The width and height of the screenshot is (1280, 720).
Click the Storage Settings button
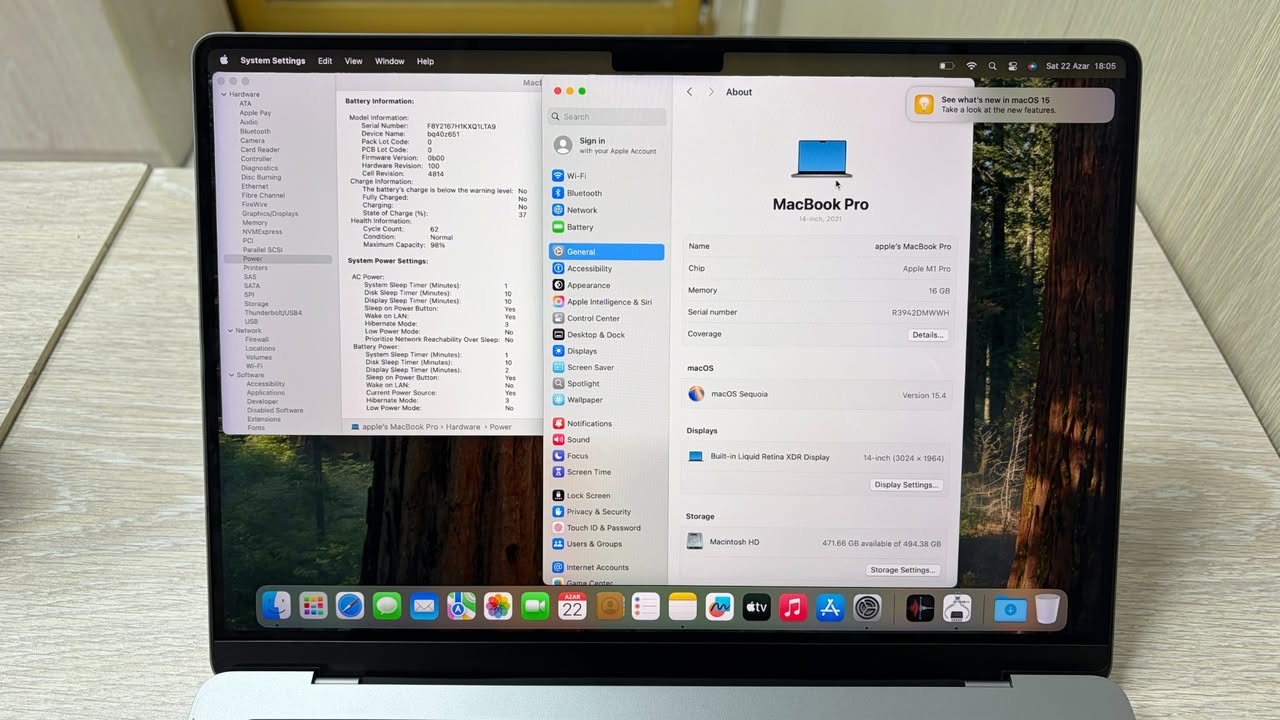point(902,570)
